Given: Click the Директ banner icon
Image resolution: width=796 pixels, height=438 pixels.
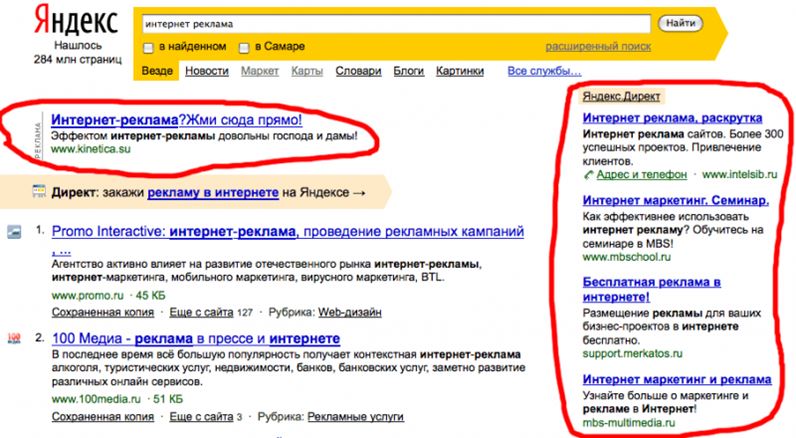Looking at the screenshot, I should click(x=38, y=190).
